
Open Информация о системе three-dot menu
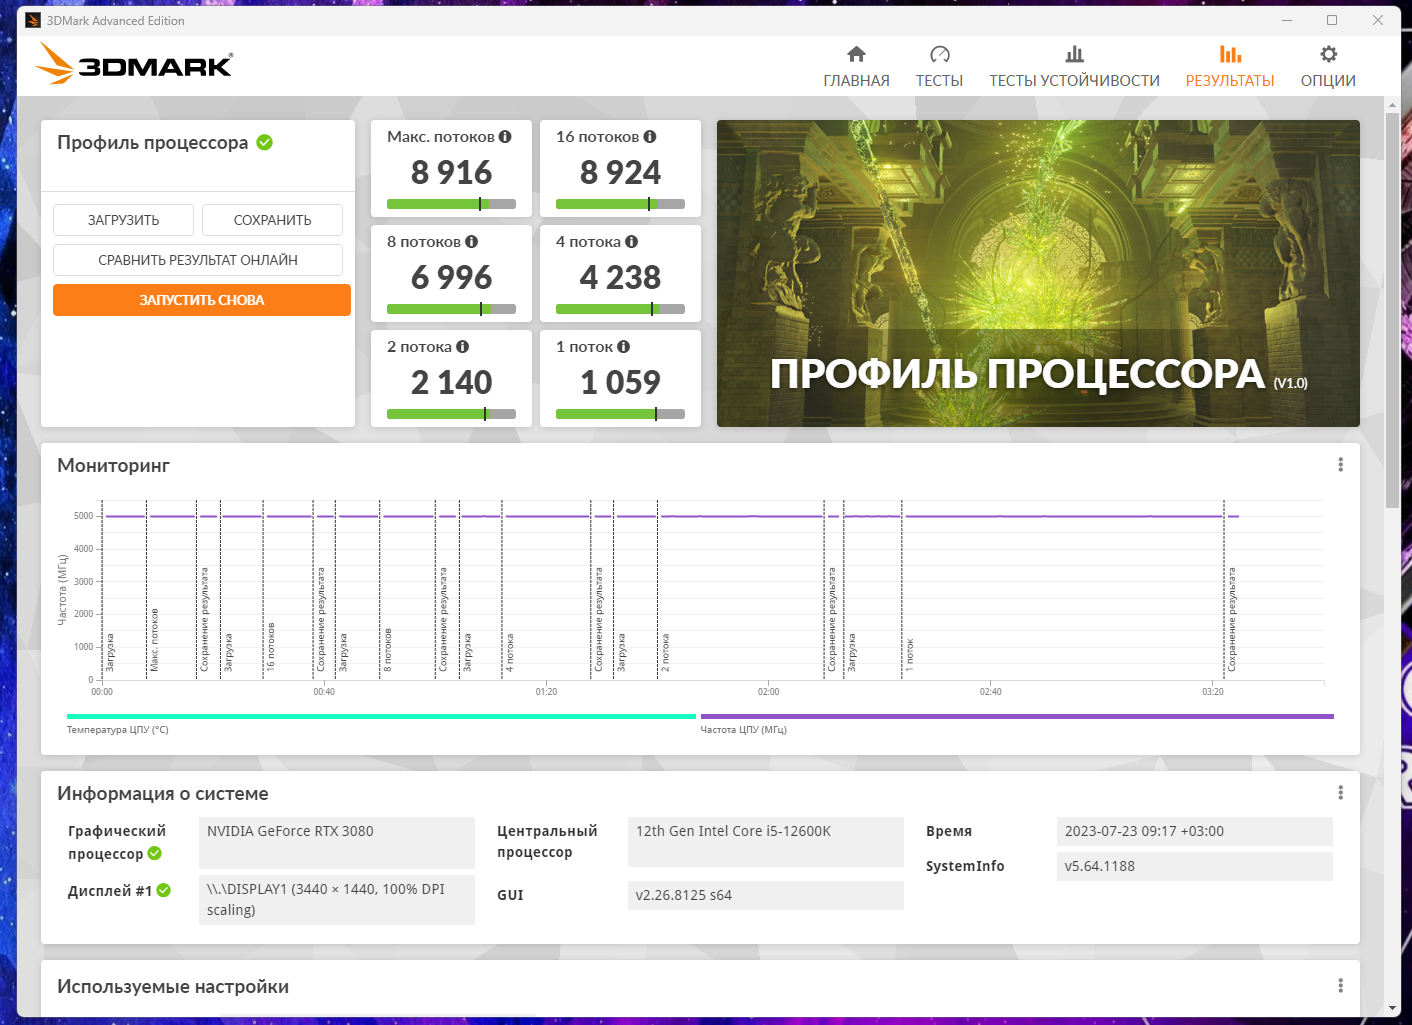click(x=1340, y=793)
